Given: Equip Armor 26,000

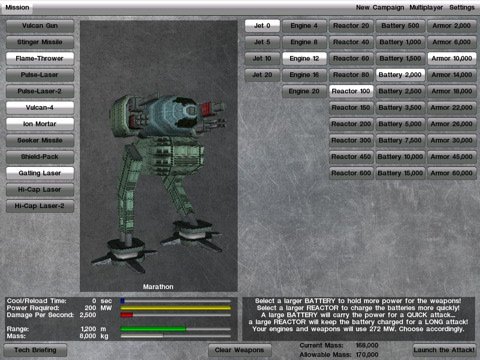Looking at the screenshot, I should pos(452,124).
